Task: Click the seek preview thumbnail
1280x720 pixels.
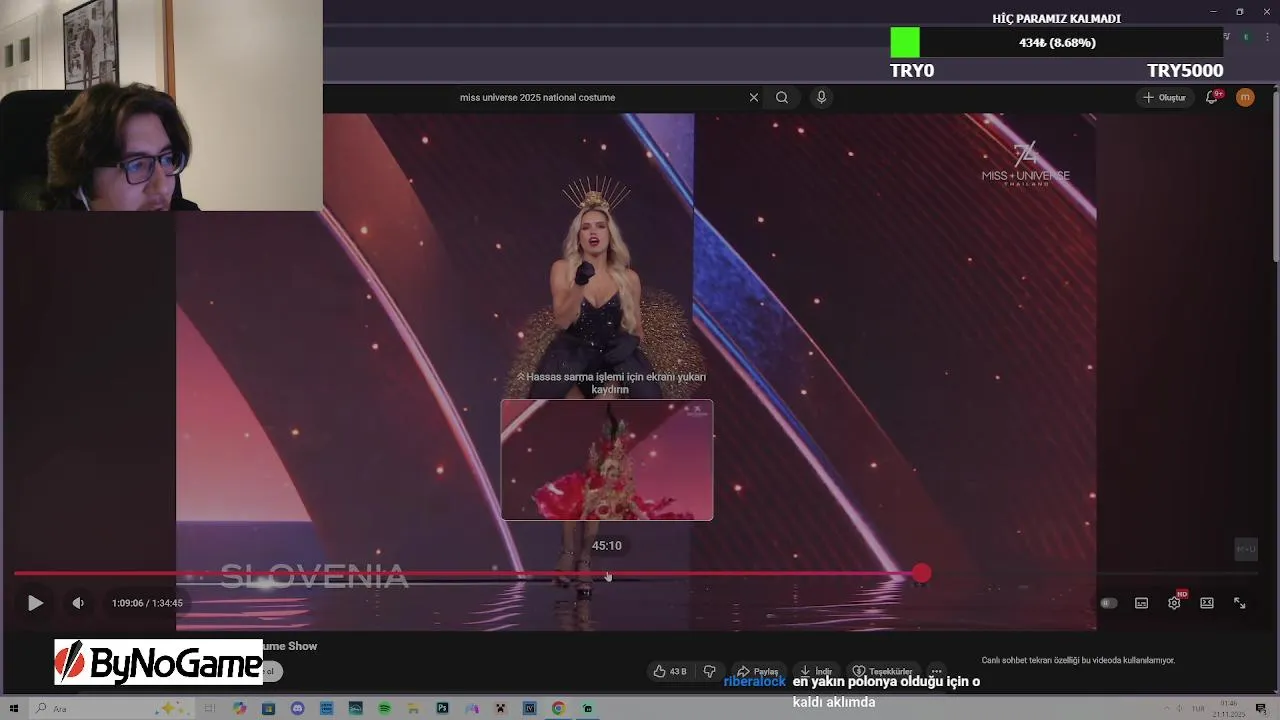Action: pyautogui.click(x=607, y=460)
